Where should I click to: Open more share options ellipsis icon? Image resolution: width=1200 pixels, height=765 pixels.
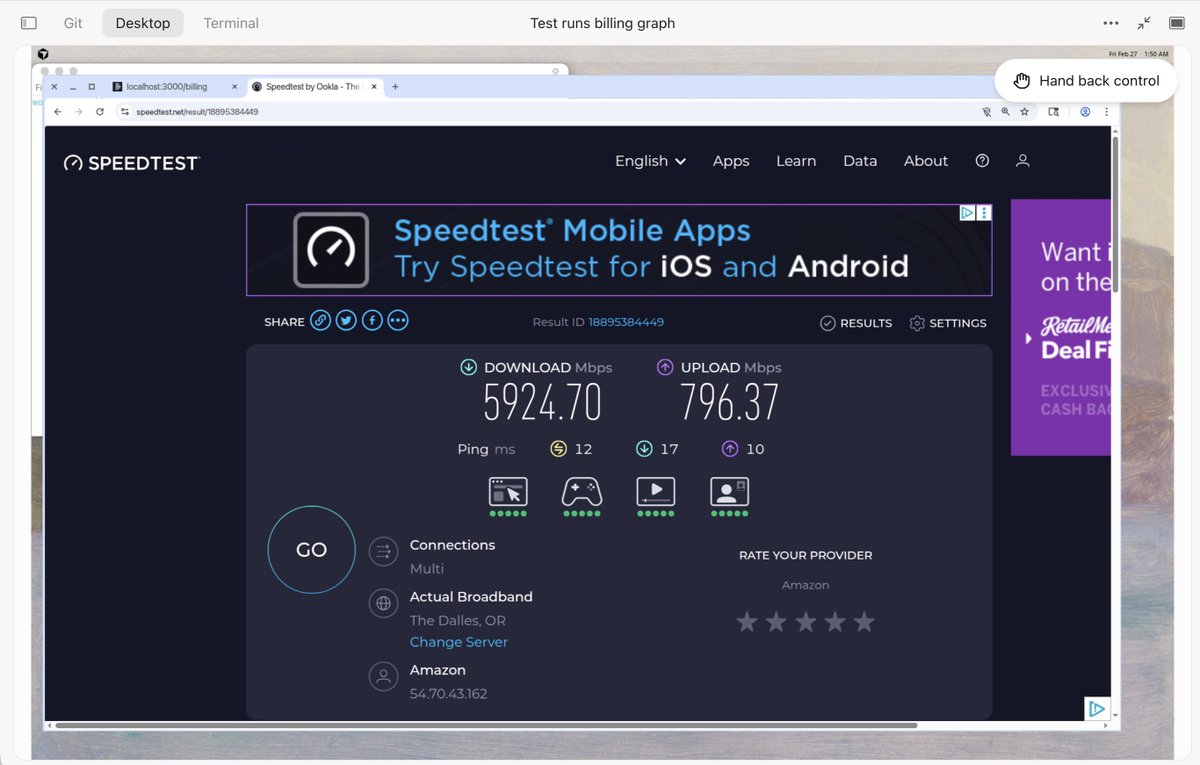pyautogui.click(x=398, y=321)
